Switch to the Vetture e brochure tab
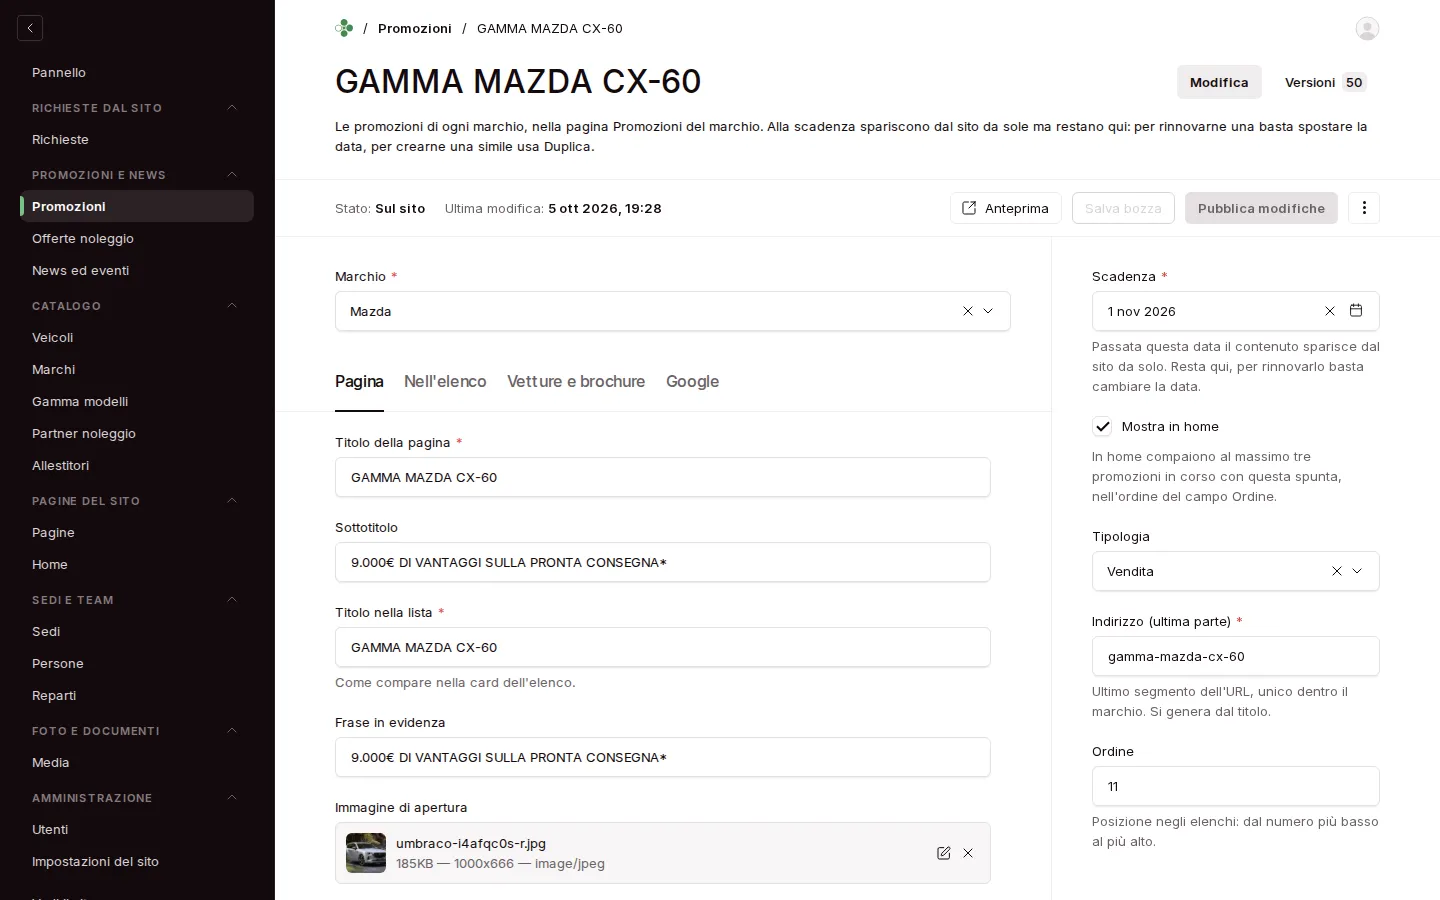The height and width of the screenshot is (900, 1440). 576,381
